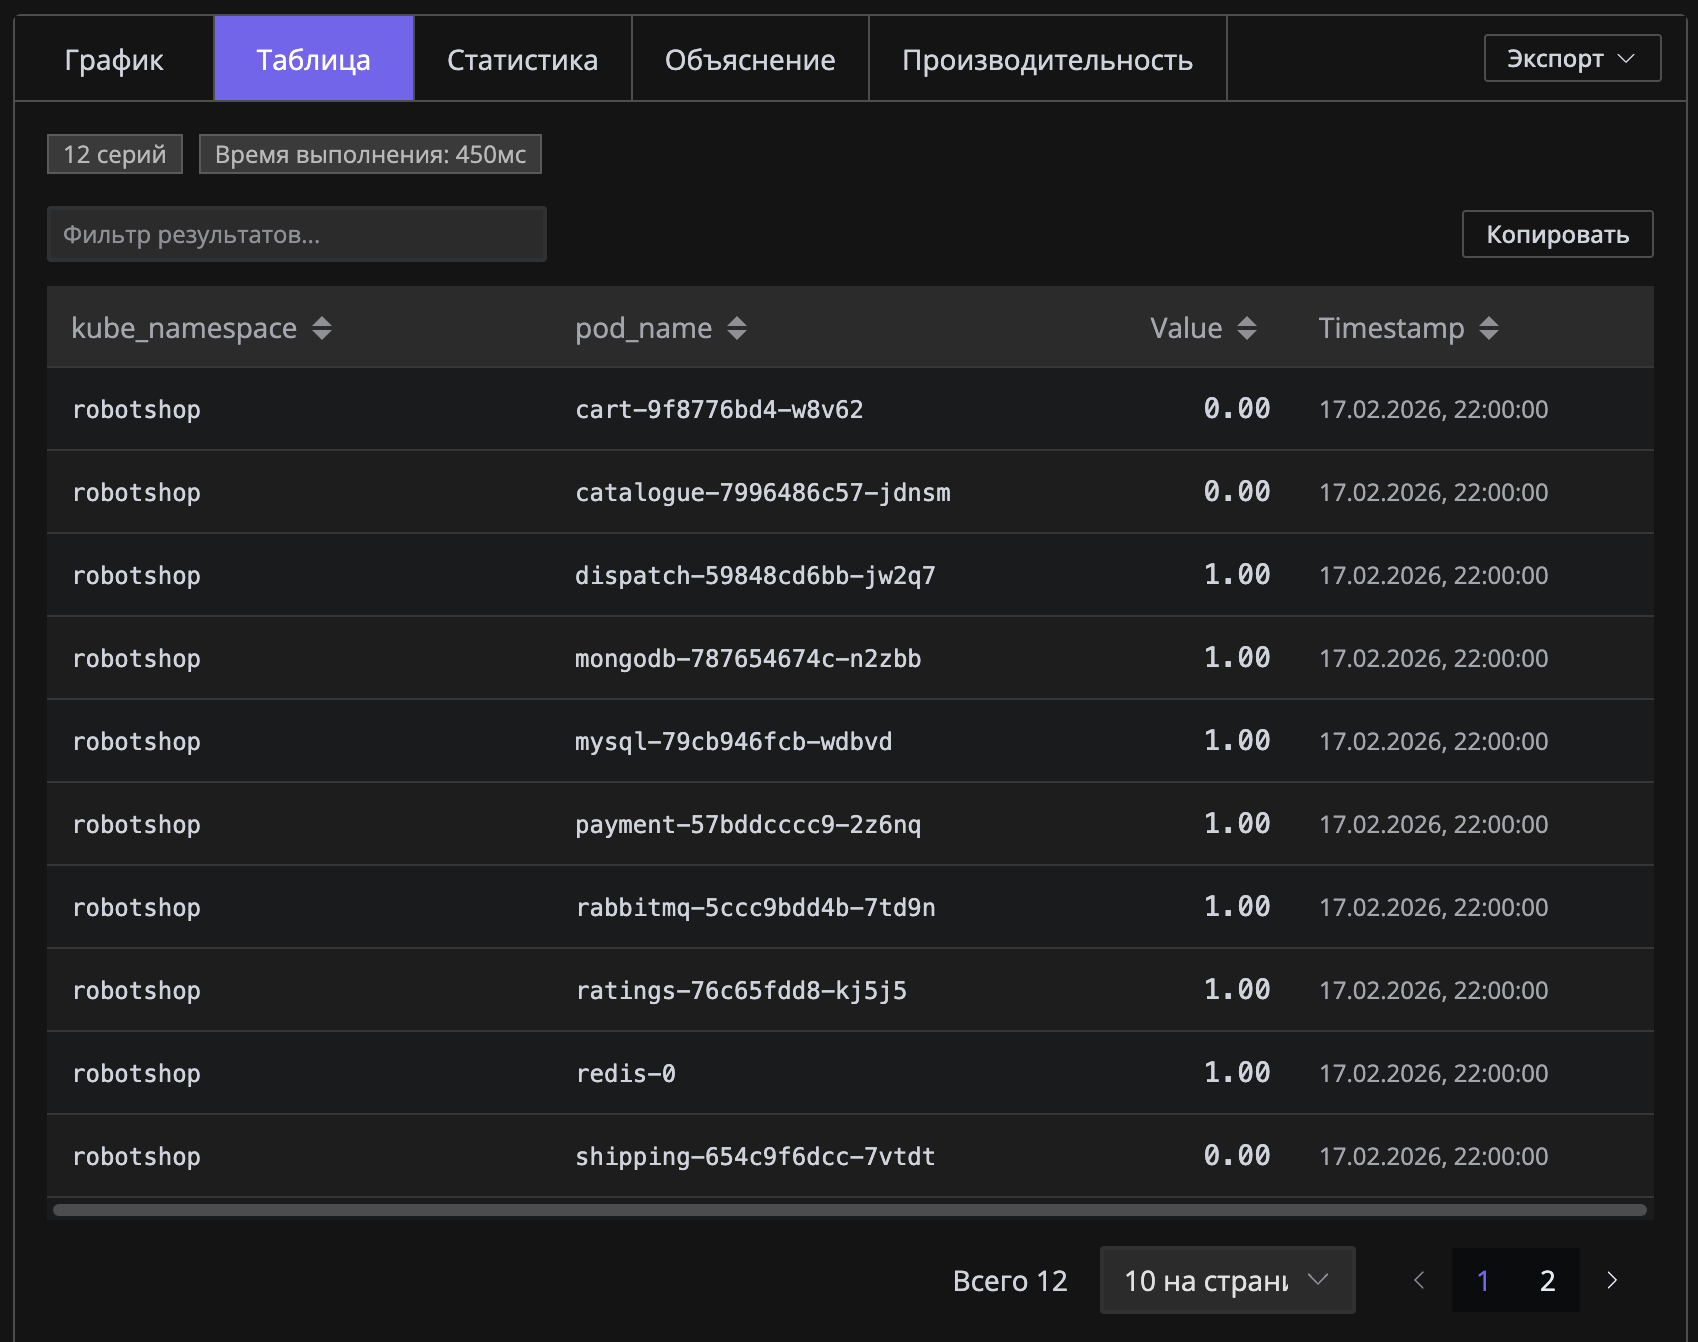Viewport: 1698px width, 1342px height.
Task: Sort table by kube_namespace column icon
Action: (x=321, y=328)
